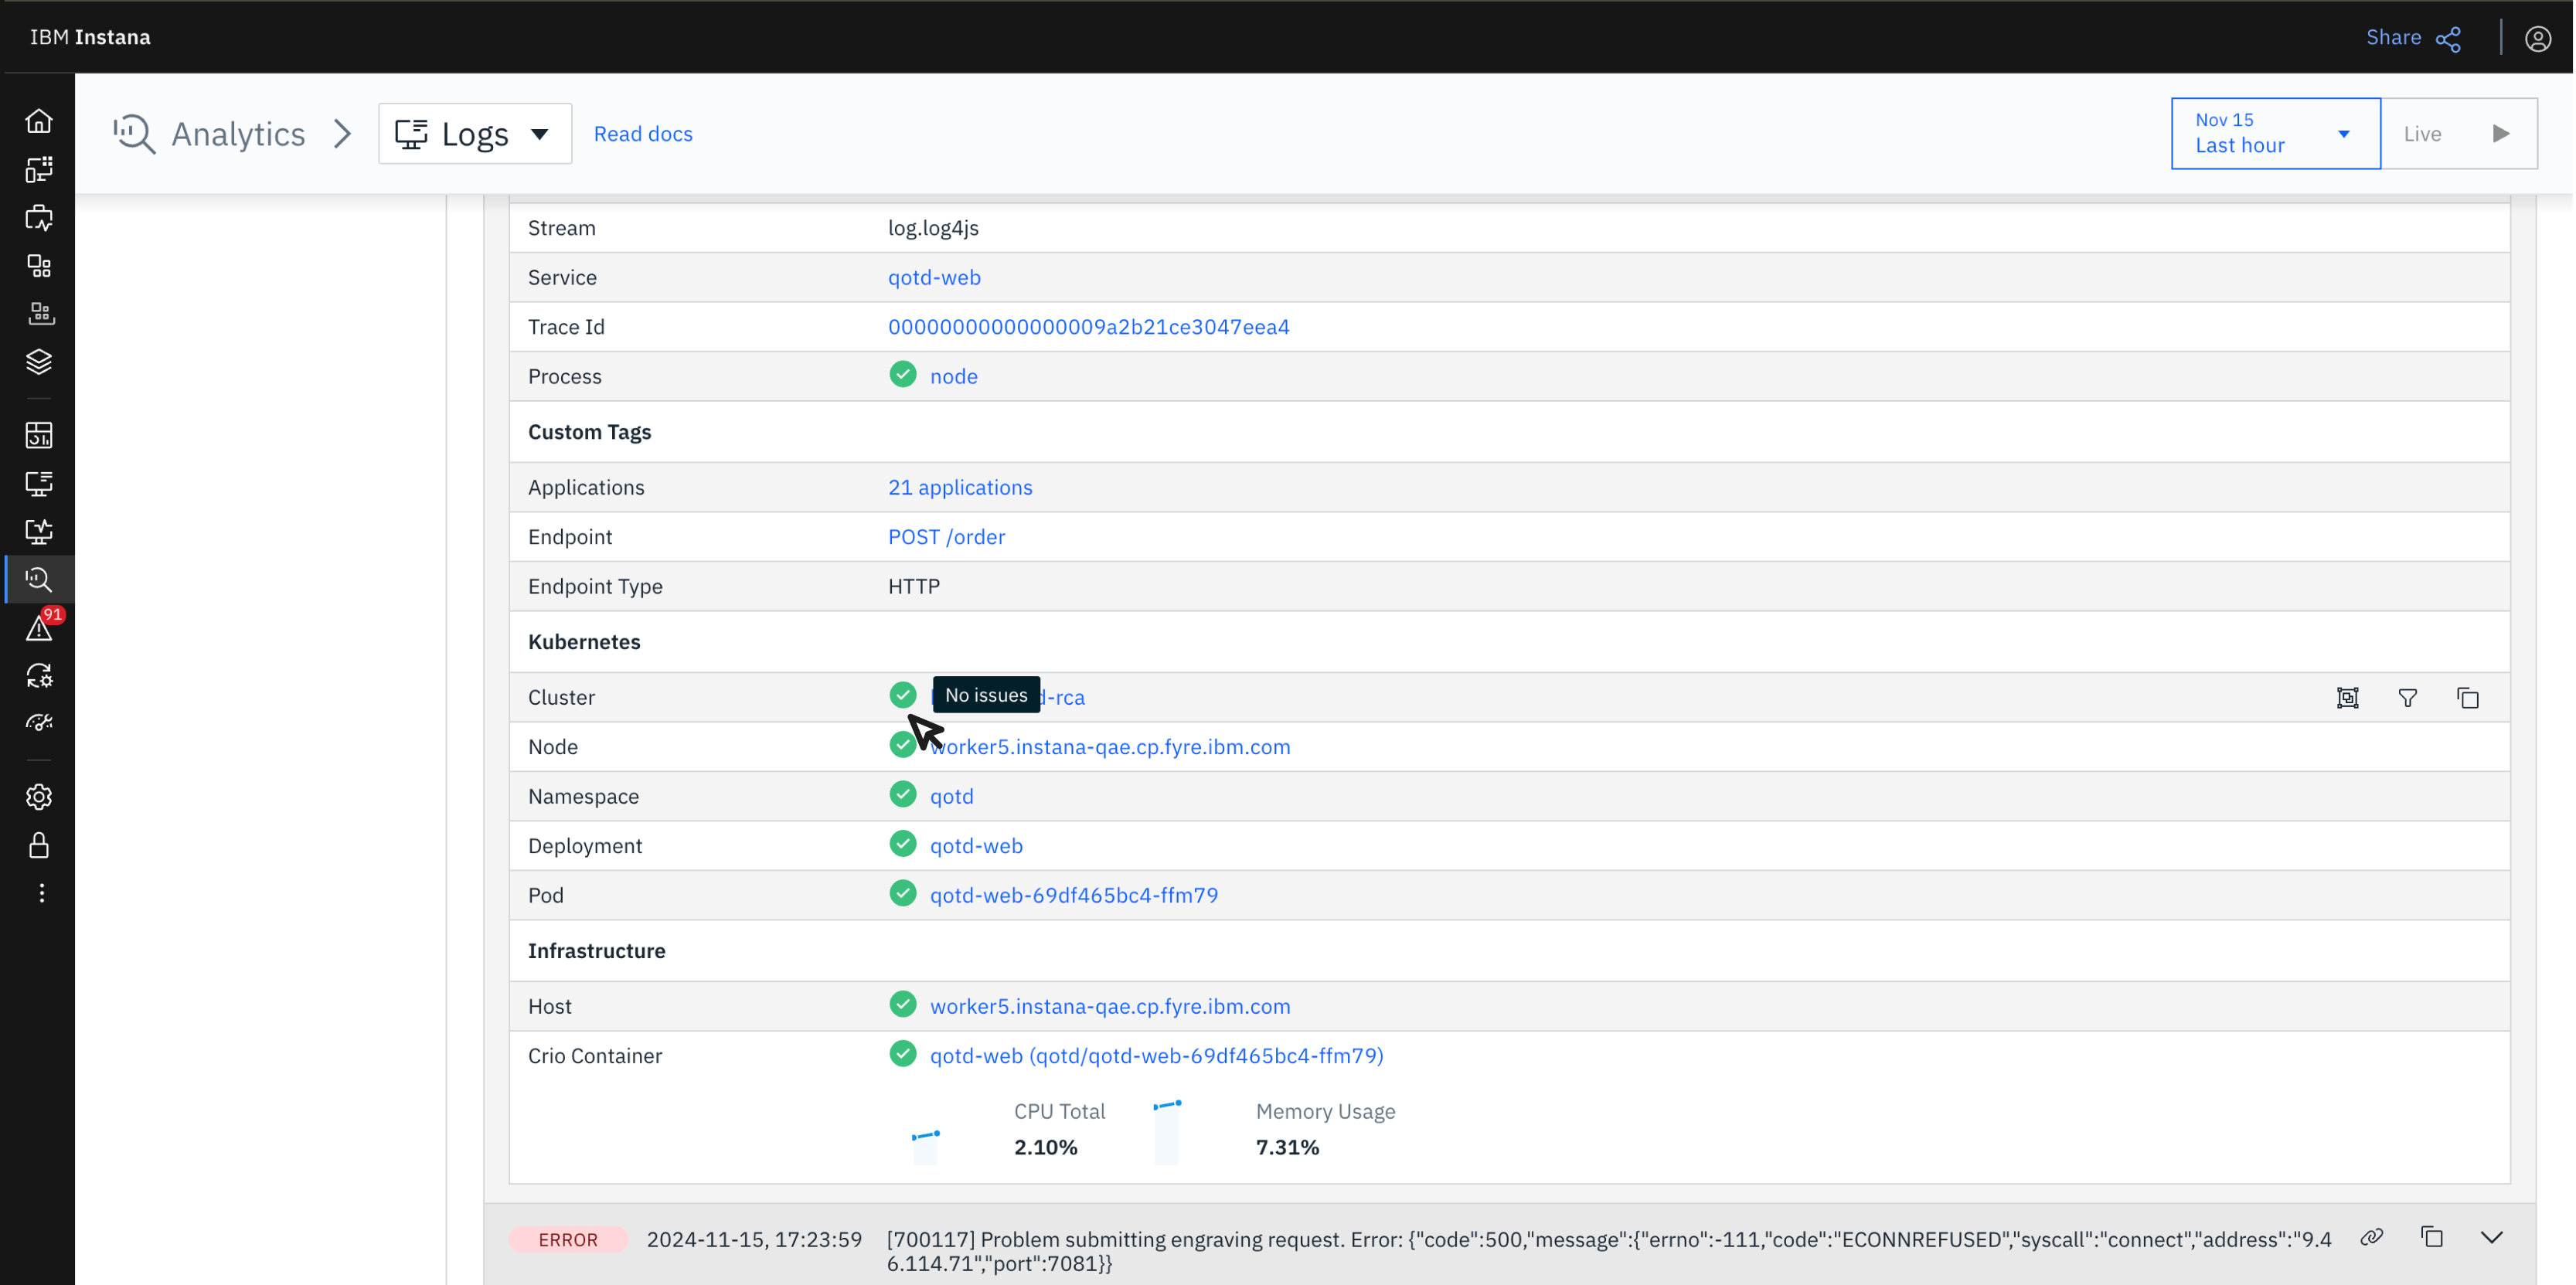Click the timestamp 2024-11-15, 17:23:59

coord(754,1240)
